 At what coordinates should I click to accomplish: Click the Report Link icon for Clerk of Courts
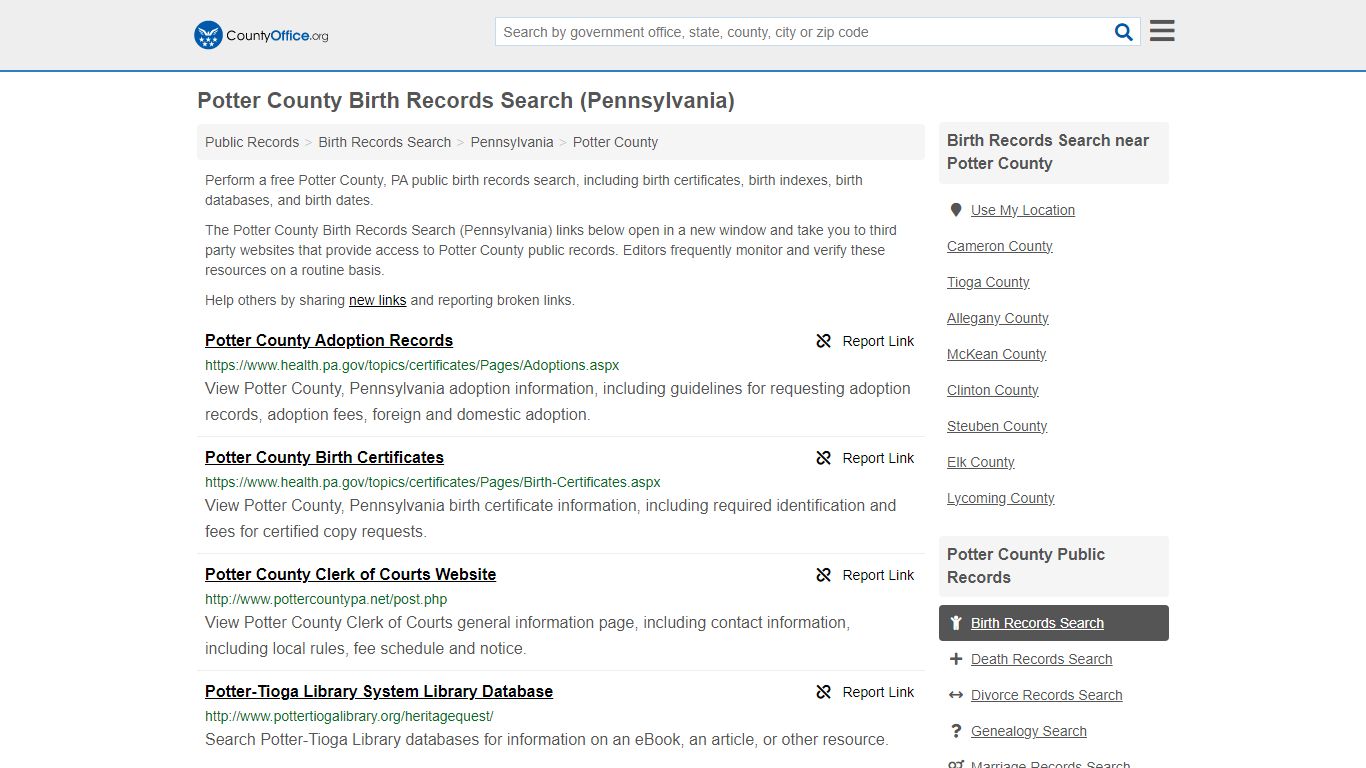click(824, 575)
